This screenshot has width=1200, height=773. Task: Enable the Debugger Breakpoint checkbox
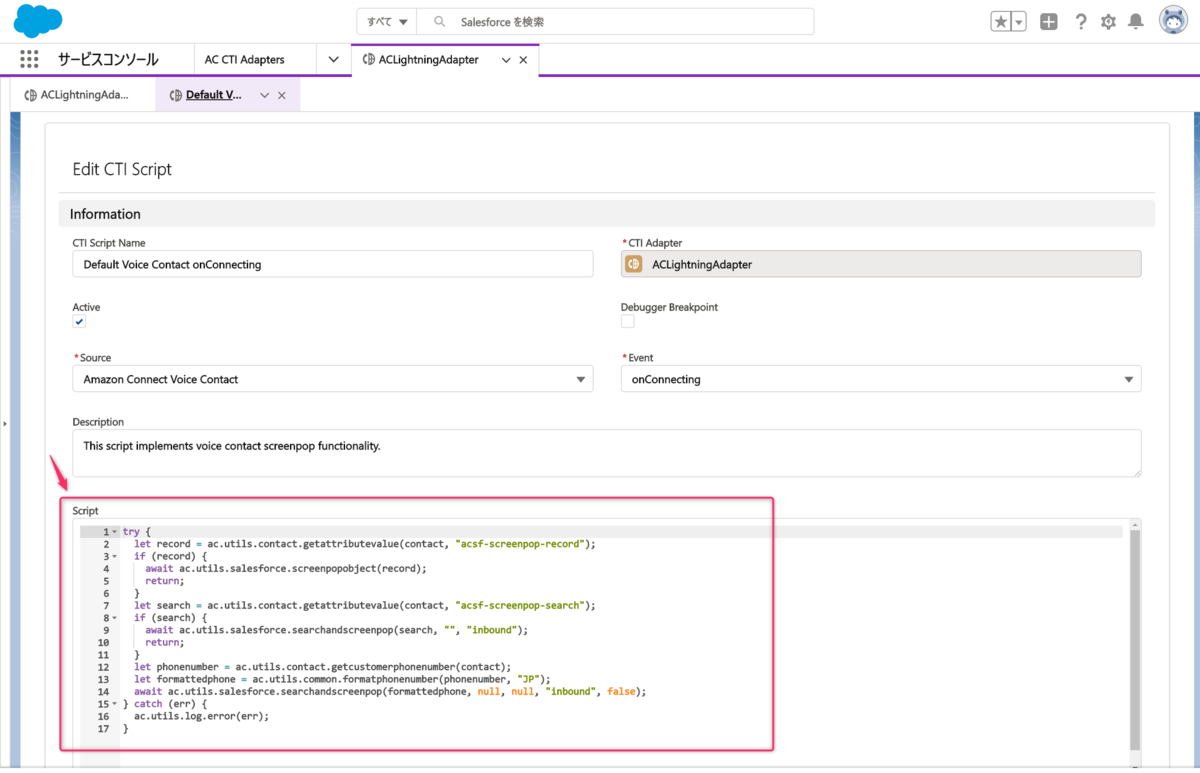click(627, 321)
